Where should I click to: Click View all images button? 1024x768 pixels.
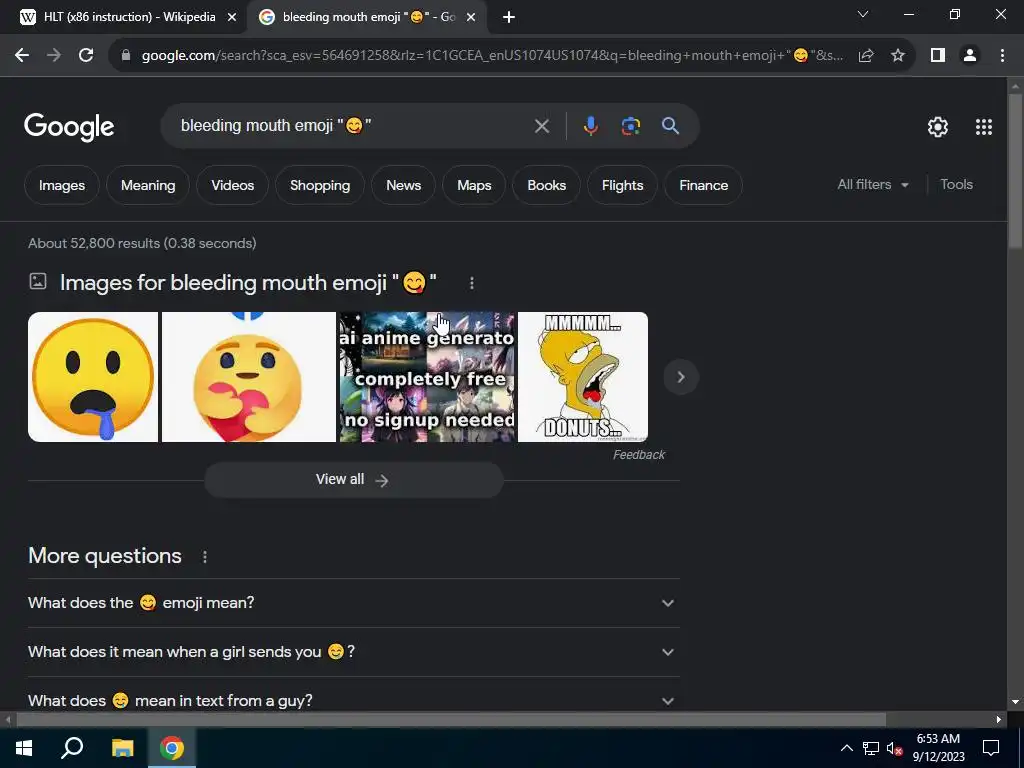click(353, 480)
